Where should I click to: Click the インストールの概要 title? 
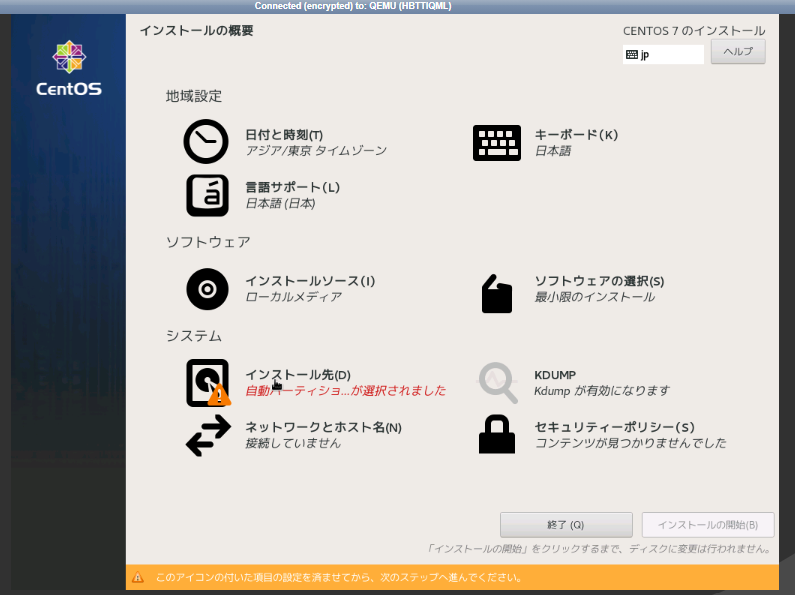point(196,30)
